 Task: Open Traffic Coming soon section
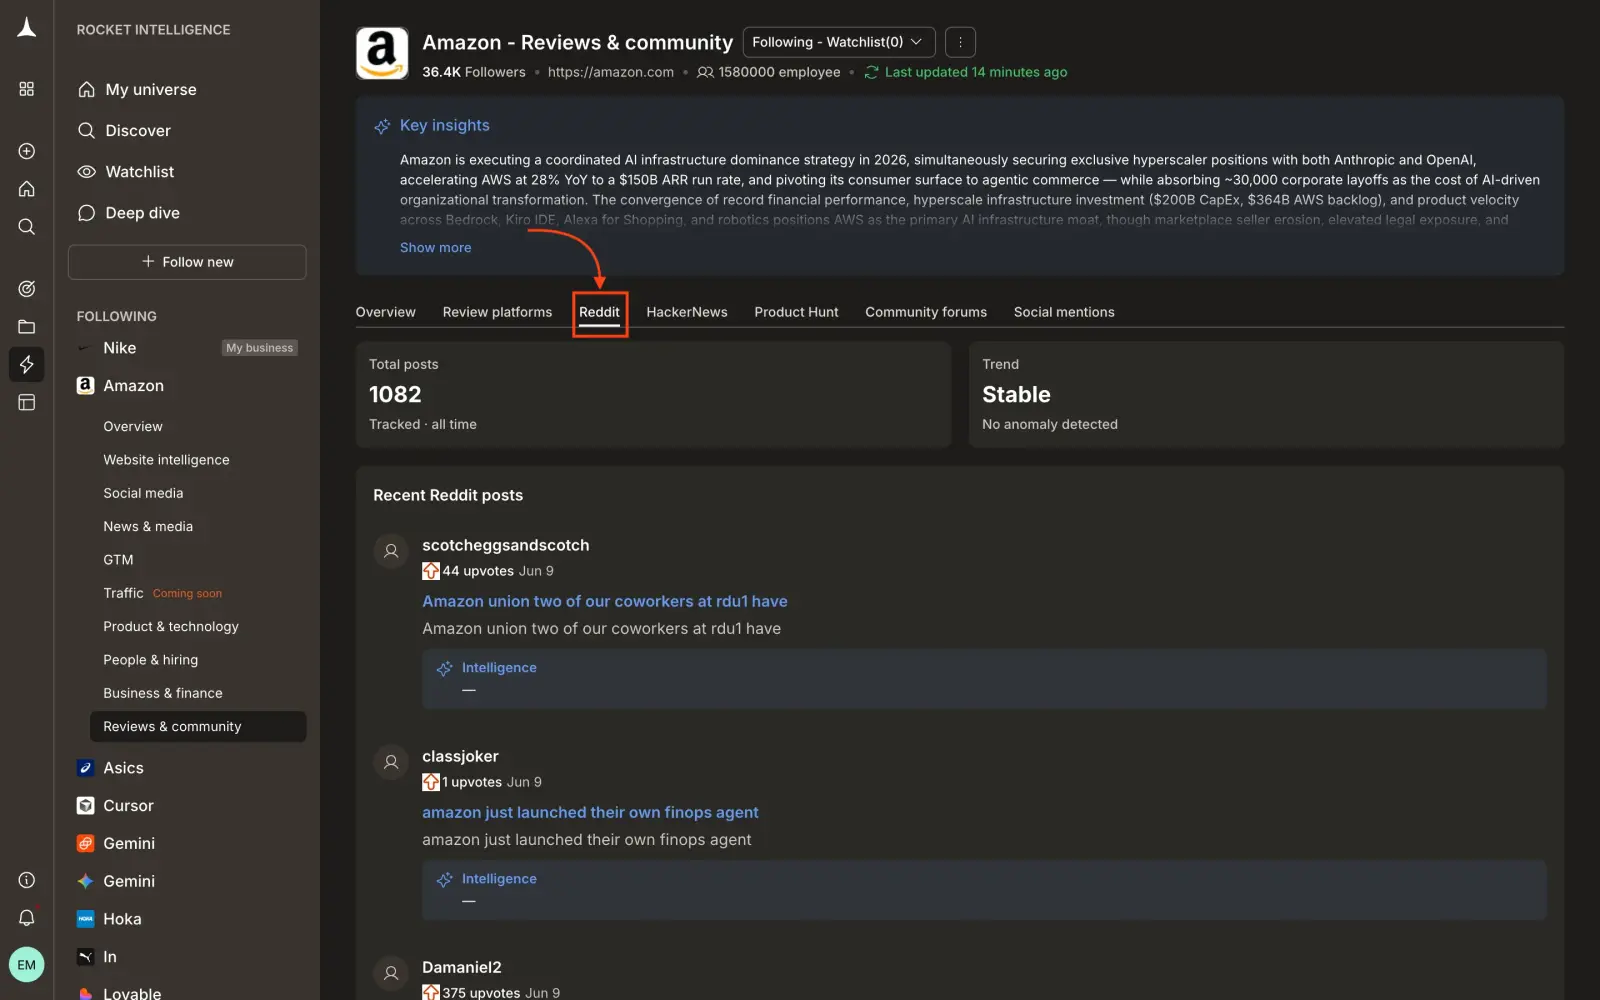click(162, 593)
